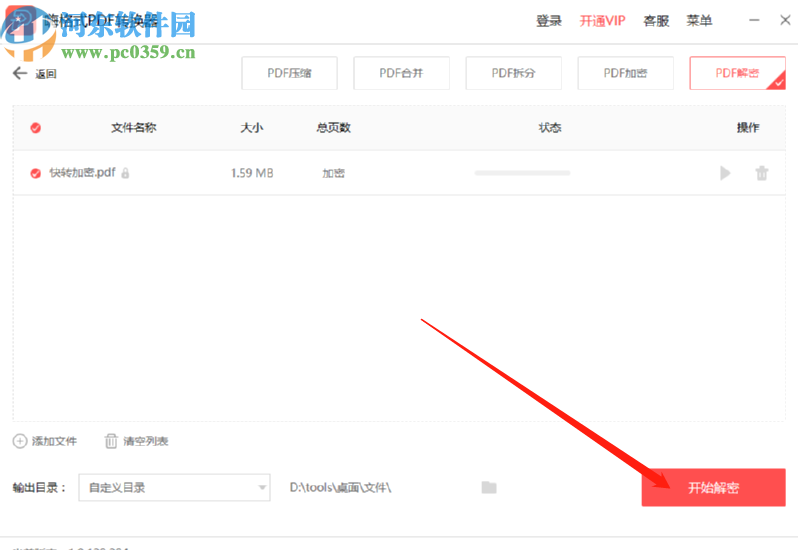The width and height of the screenshot is (798, 550).
Task: Go back with the 返回 arrow
Action: [20, 73]
